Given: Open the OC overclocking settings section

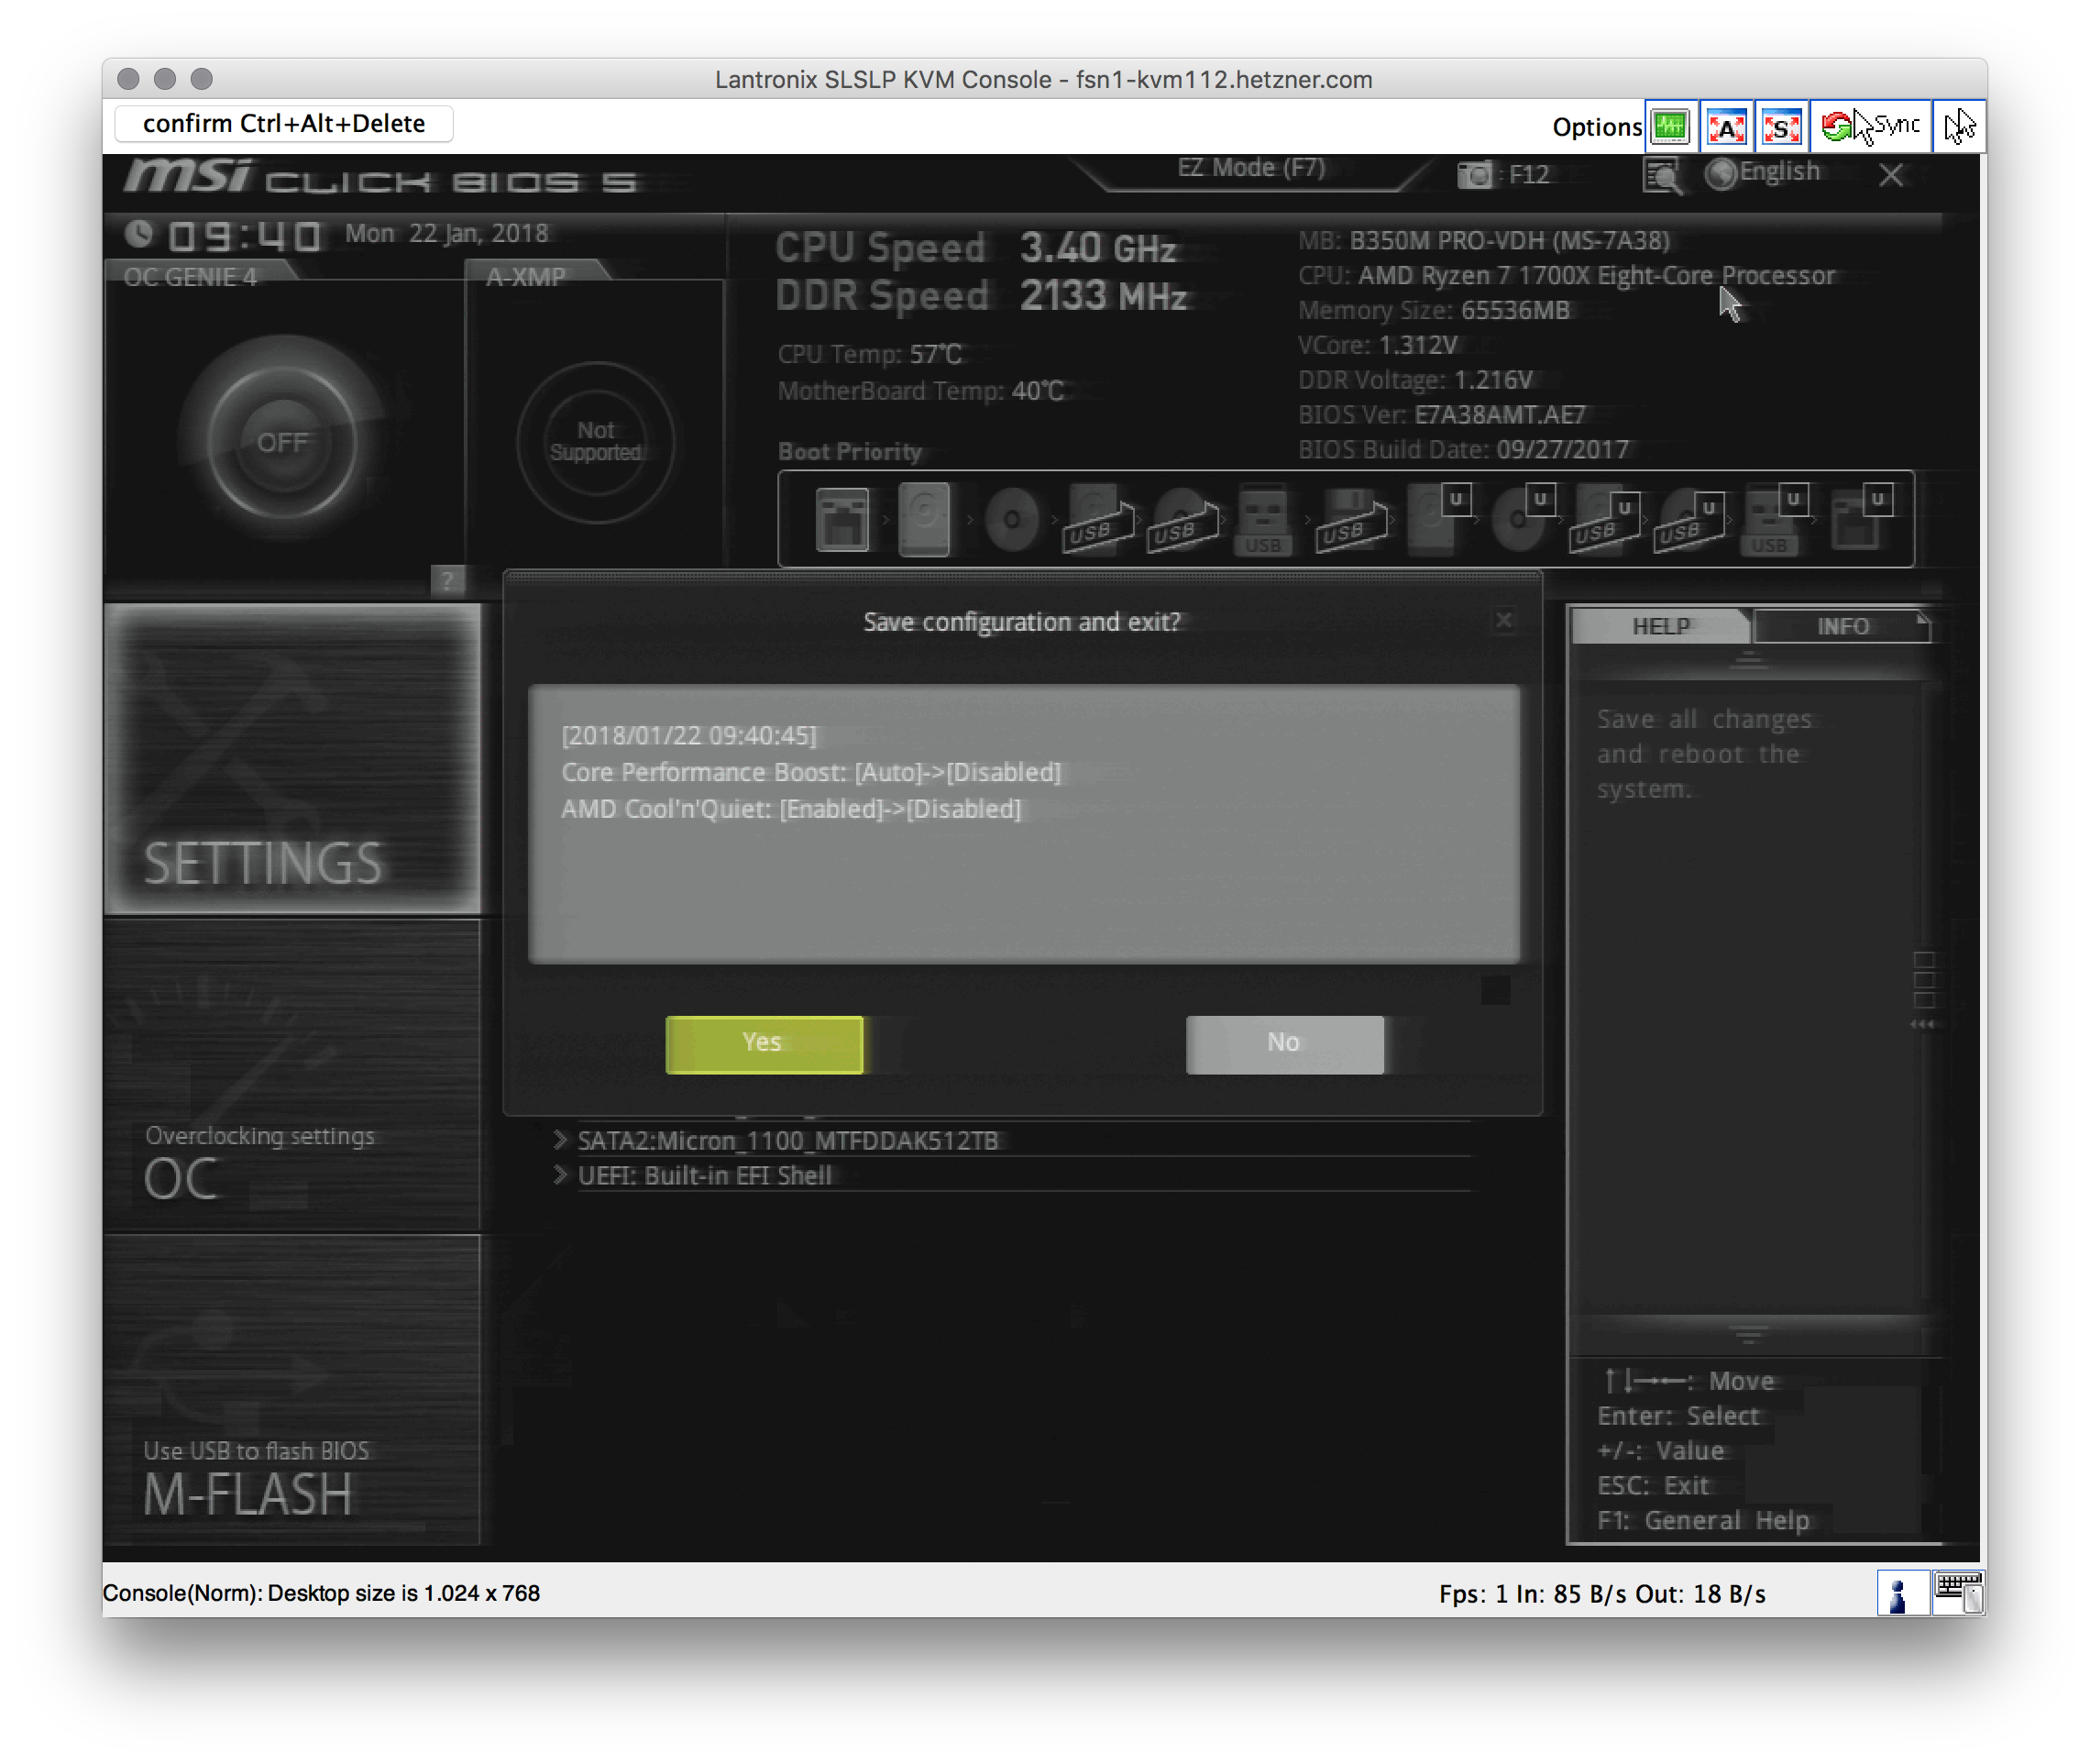Looking at the screenshot, I should (292, 1075).
